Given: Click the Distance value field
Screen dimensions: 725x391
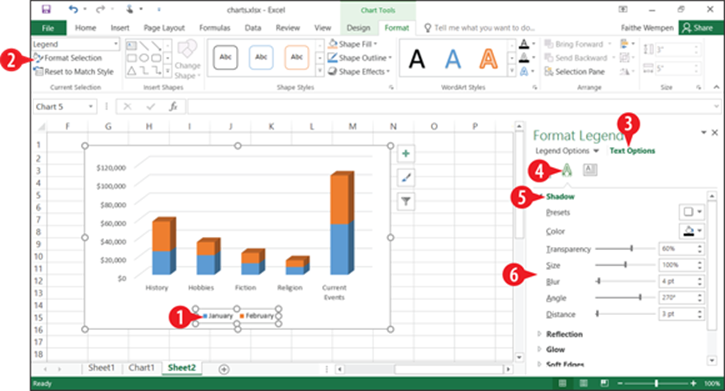Looking at the screenshot, I should pyautogui.click(x=678, y=314).
